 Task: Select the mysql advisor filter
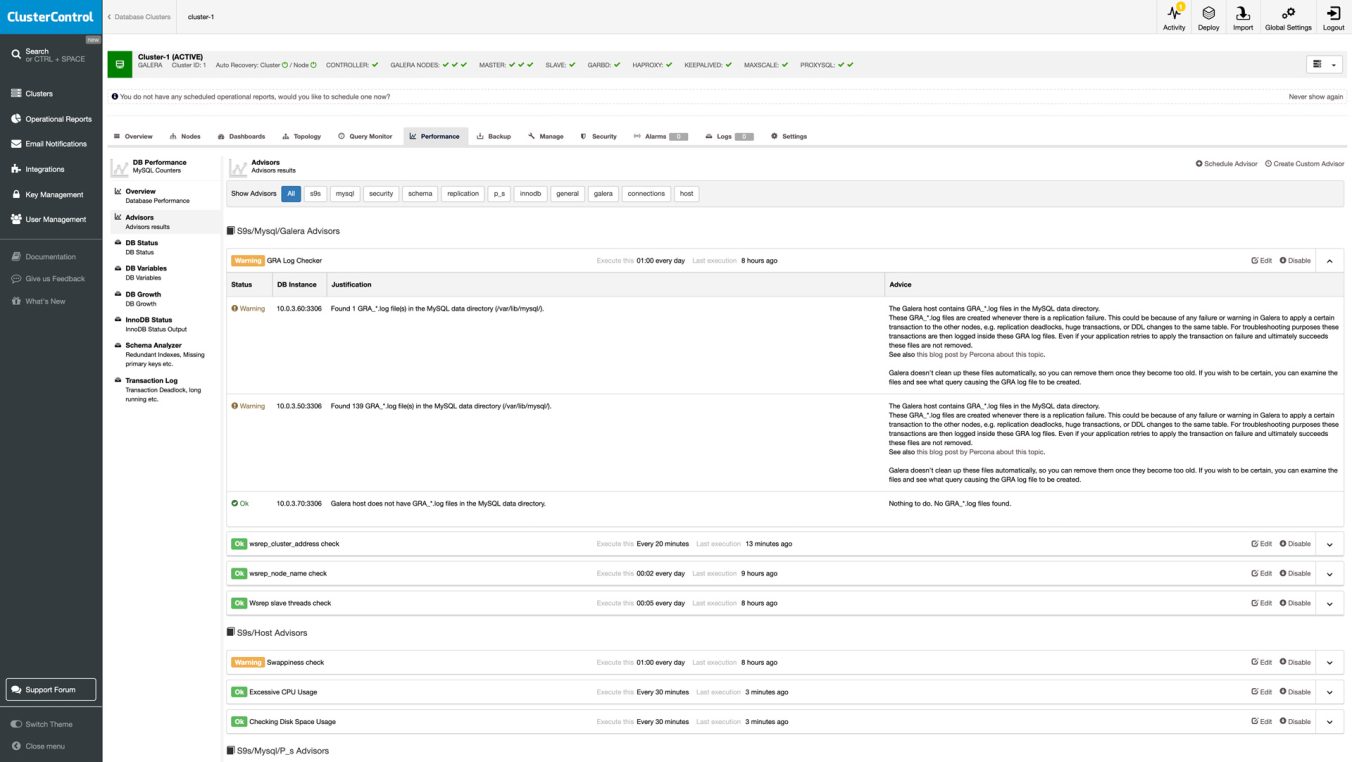[x=344, y=193]
